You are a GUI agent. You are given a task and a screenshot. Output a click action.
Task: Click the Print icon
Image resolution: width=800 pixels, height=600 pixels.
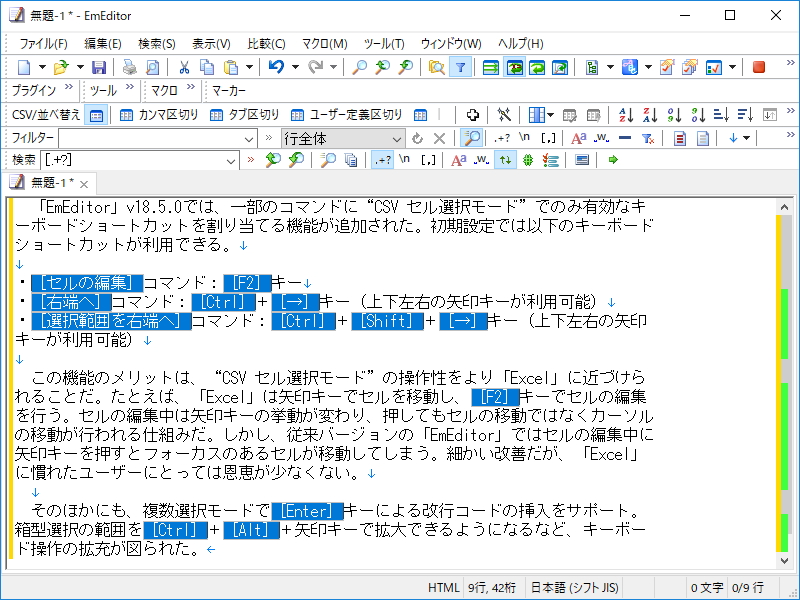pos(130,67)
